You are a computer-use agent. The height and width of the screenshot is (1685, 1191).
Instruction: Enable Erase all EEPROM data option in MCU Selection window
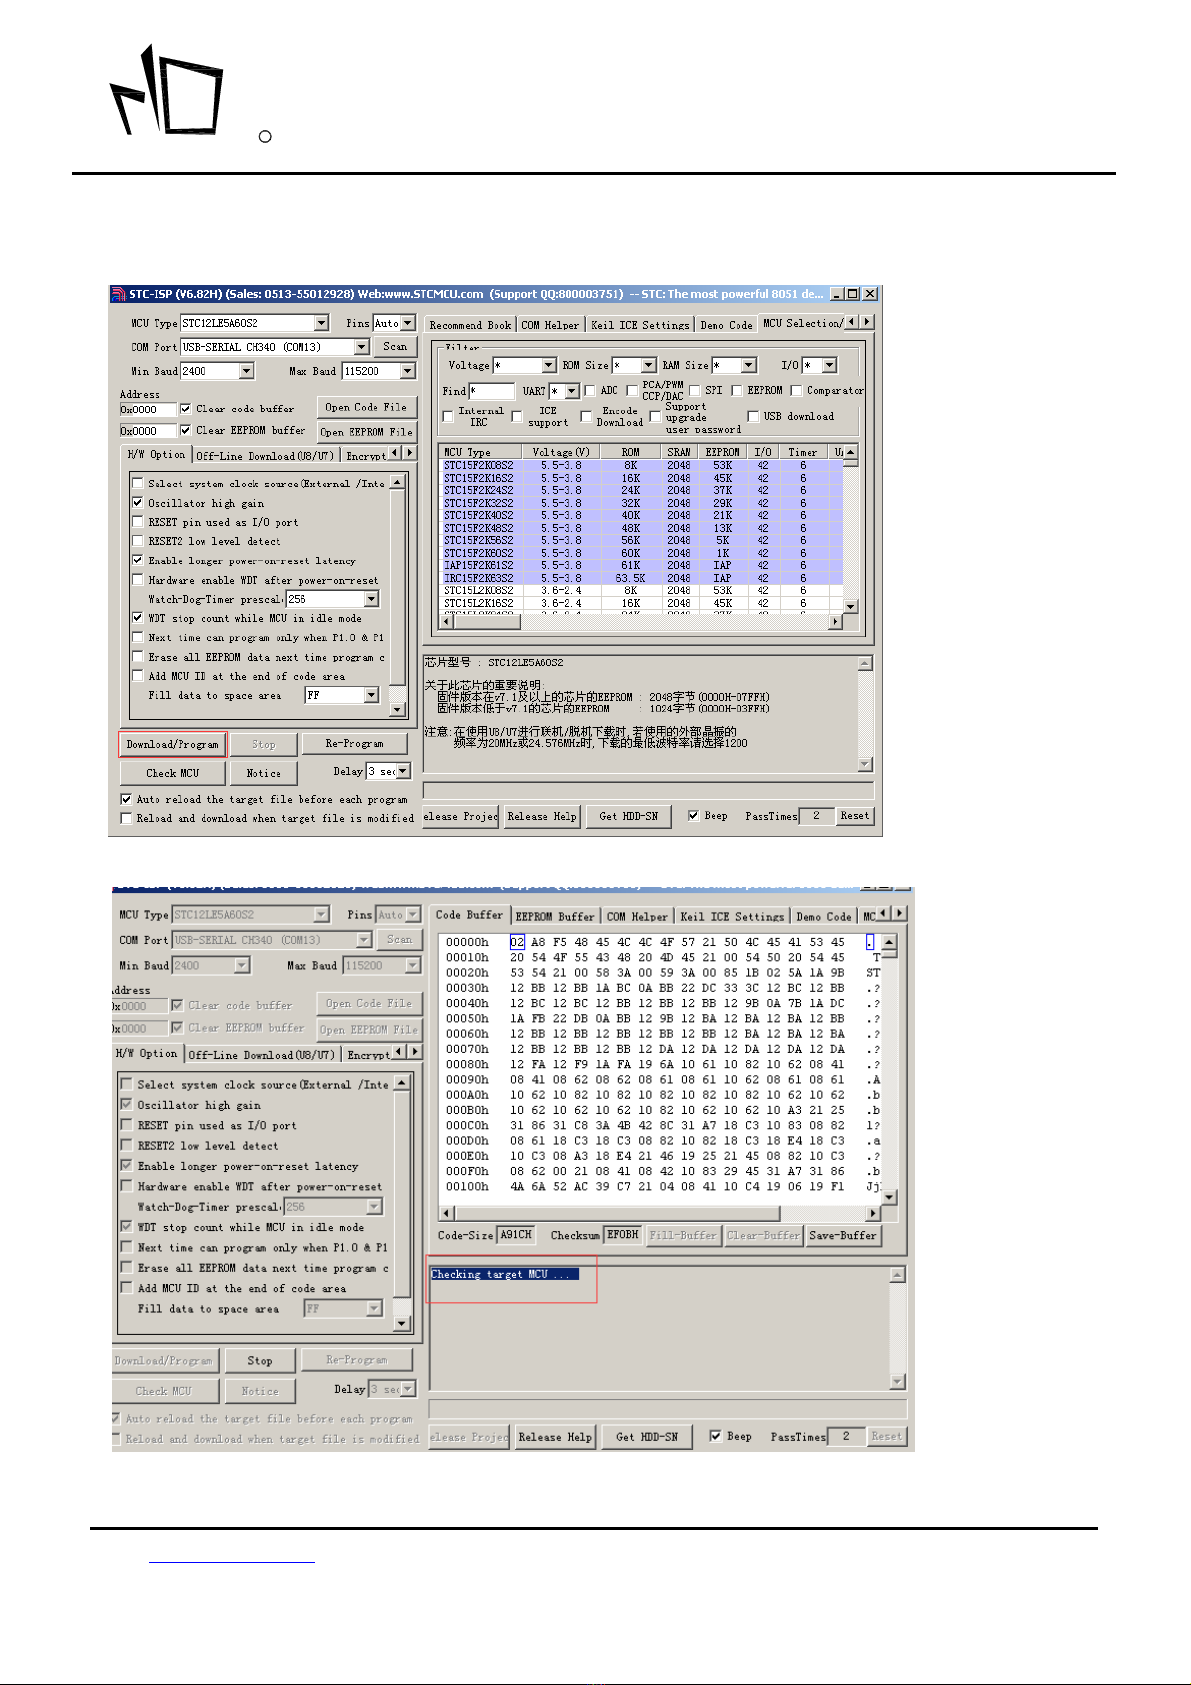click(x=138, y=657)
